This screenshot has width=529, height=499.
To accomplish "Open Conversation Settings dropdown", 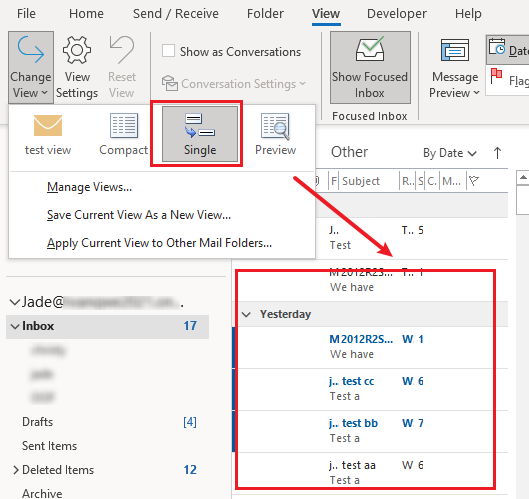I will [x=233, y=83].
